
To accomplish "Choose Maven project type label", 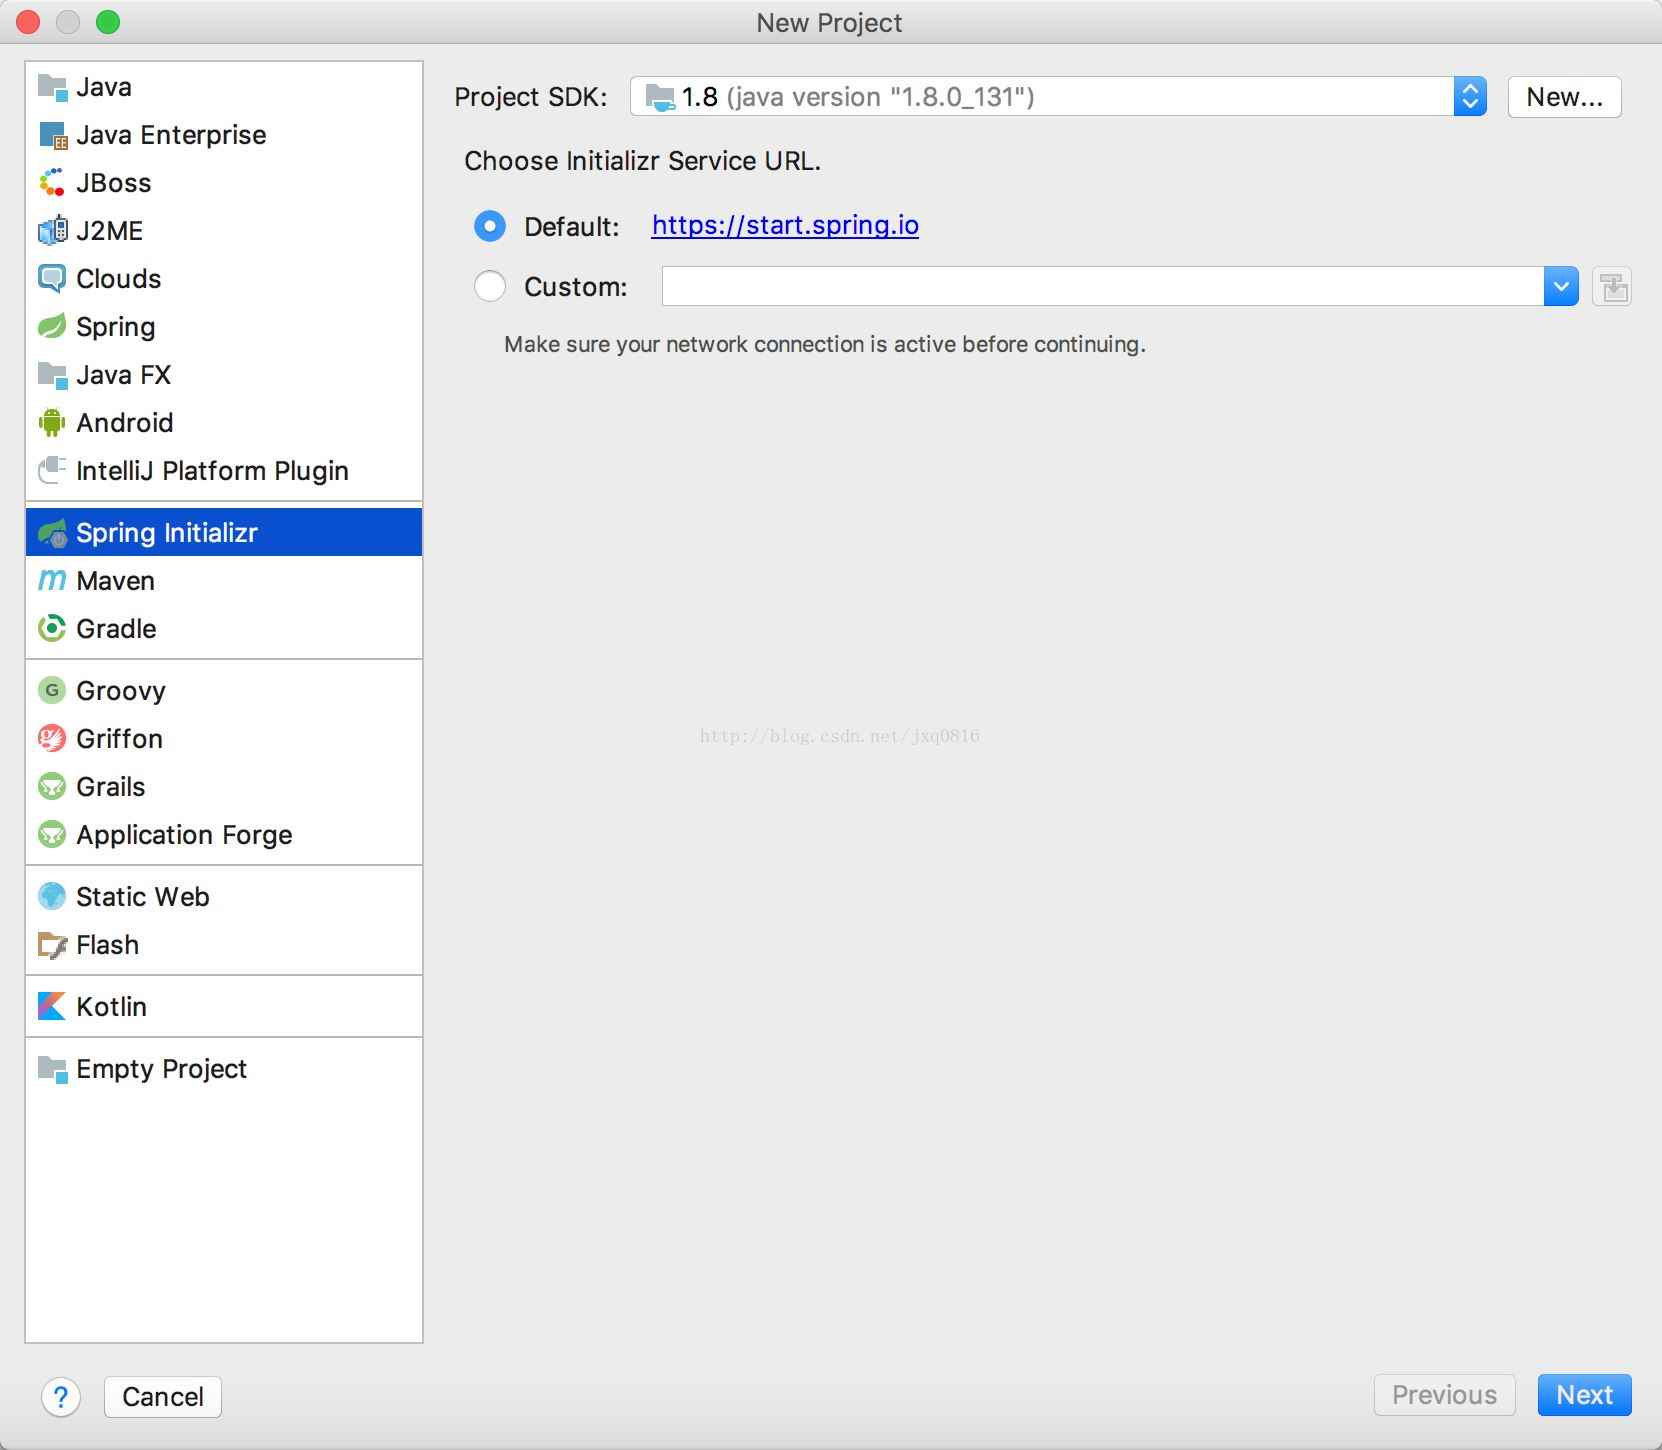I will click(x=115, y=581).
